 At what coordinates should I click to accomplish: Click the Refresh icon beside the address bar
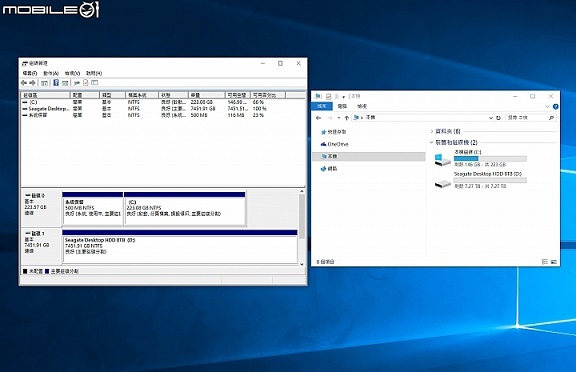click(x=498, y=118)
